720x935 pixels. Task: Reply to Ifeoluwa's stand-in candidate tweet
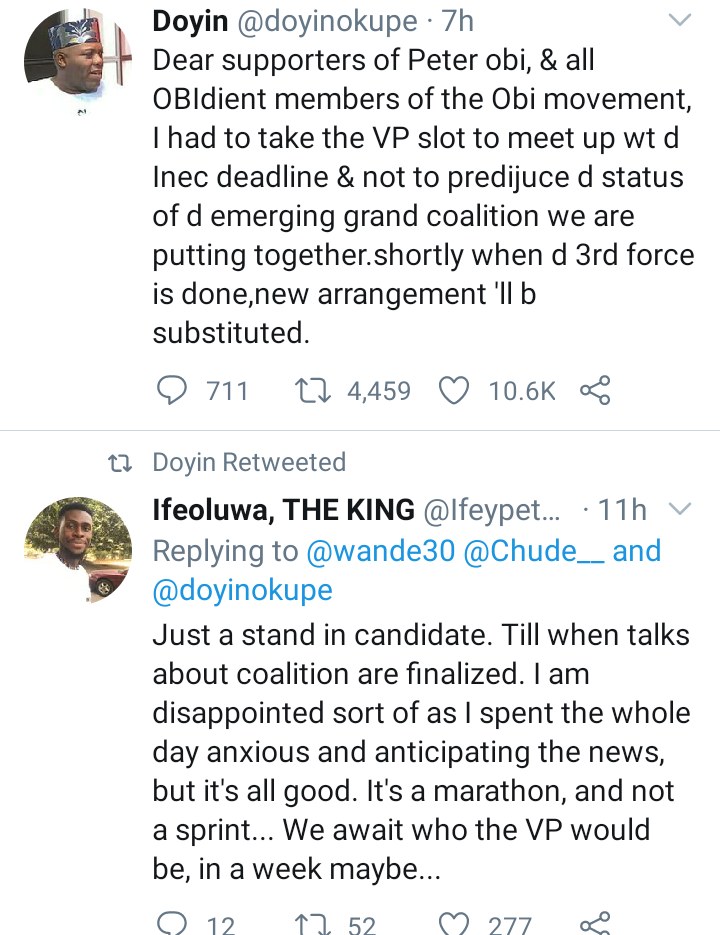(174, 922)
